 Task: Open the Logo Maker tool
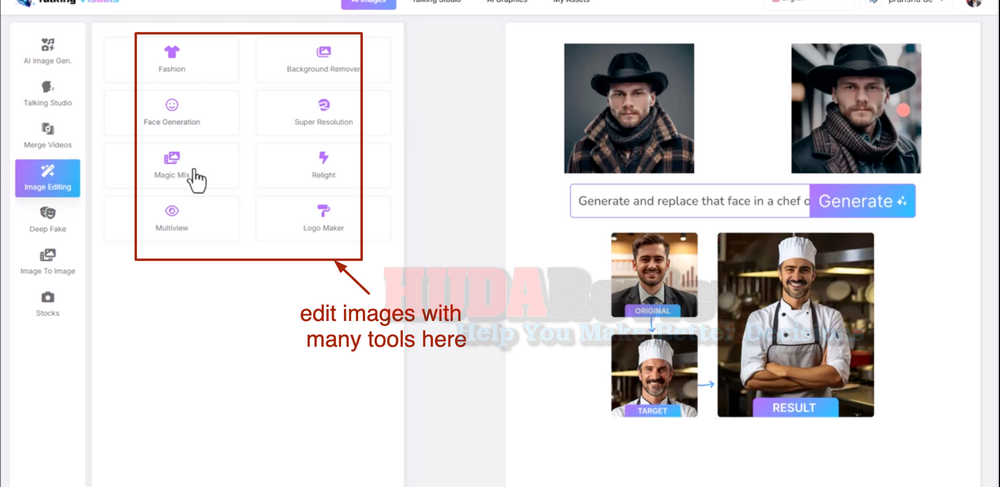323,218
